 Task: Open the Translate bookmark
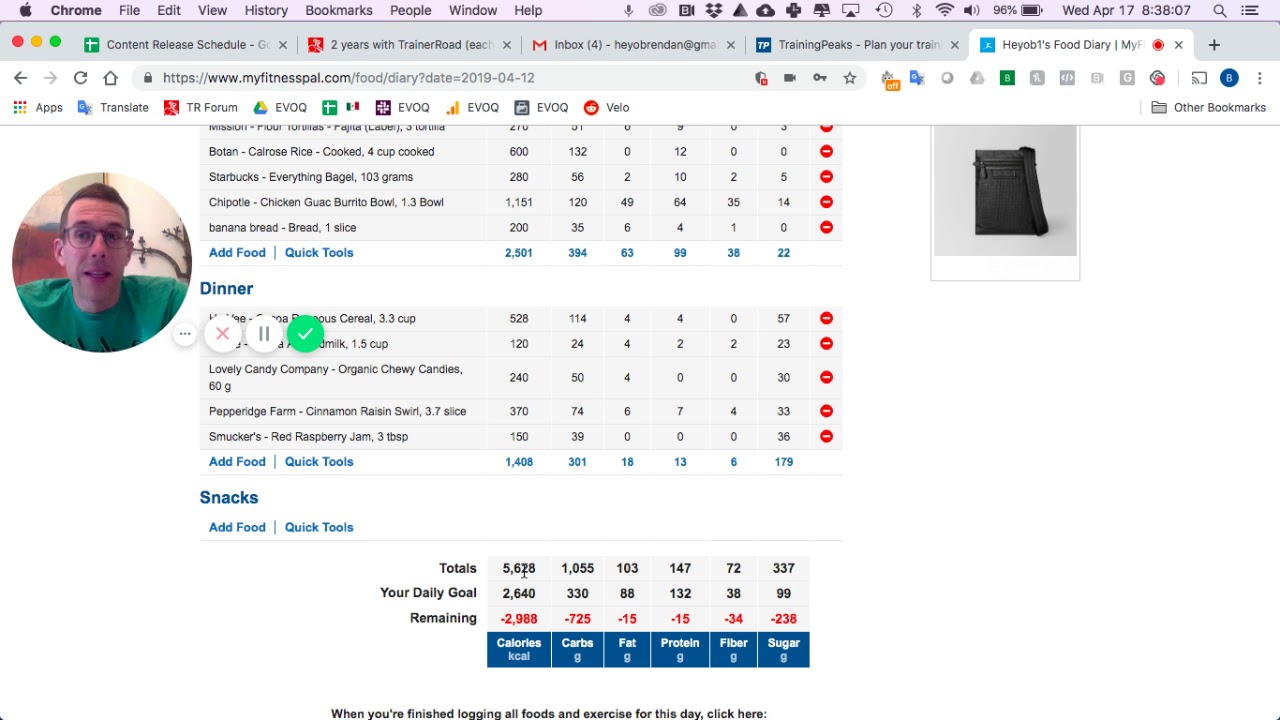113,108
